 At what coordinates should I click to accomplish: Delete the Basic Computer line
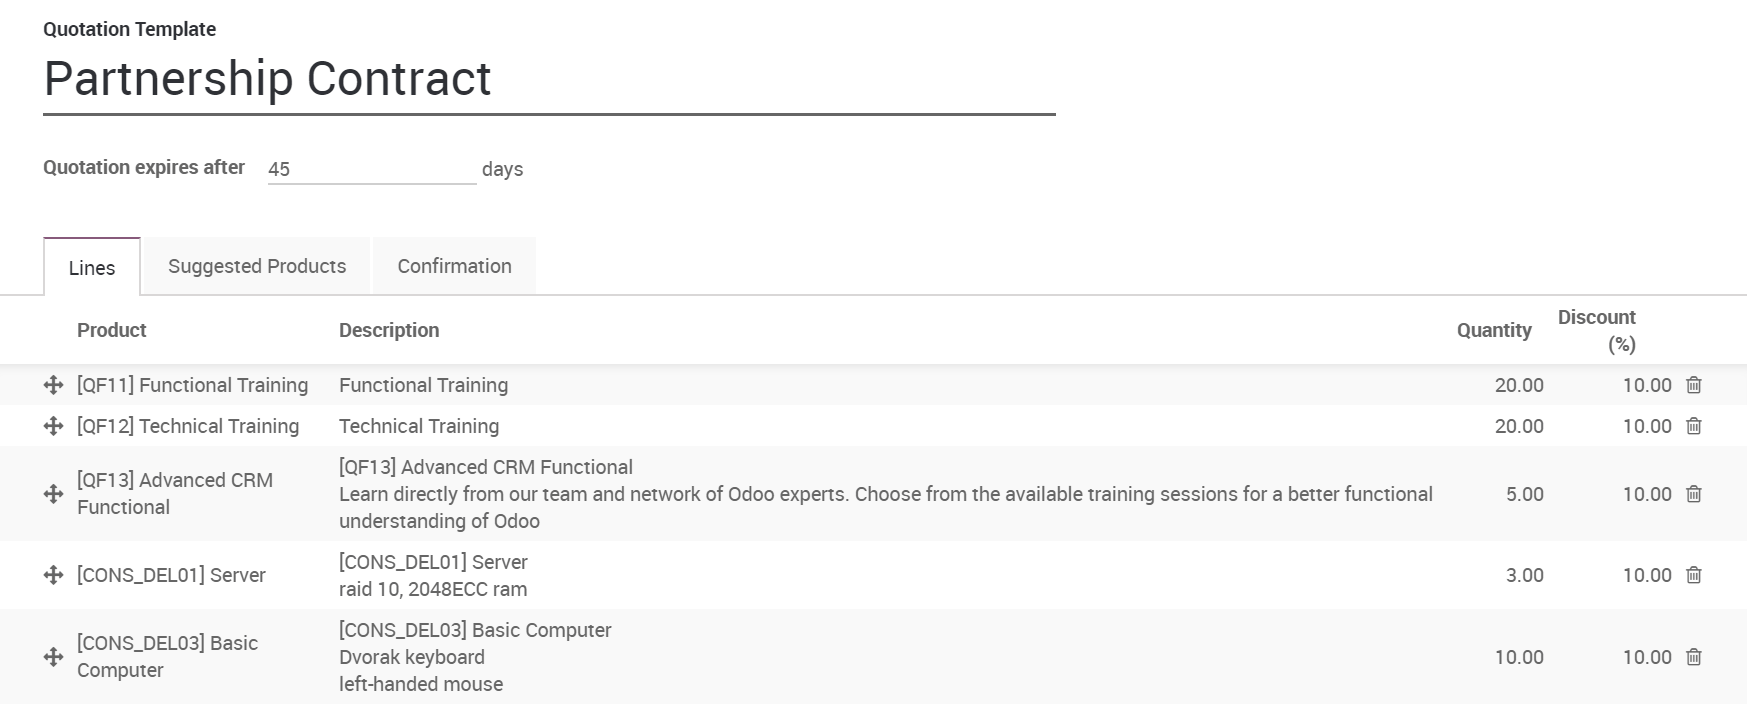click(1694, 657)
